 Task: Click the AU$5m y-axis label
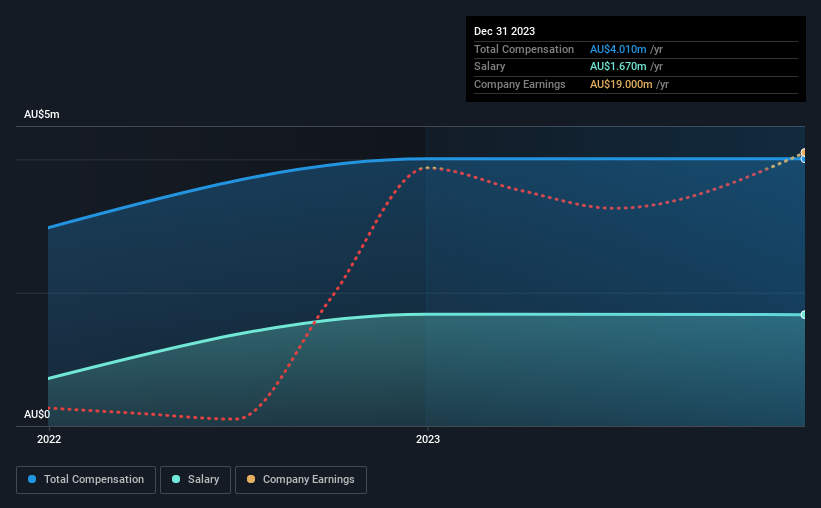41,114
